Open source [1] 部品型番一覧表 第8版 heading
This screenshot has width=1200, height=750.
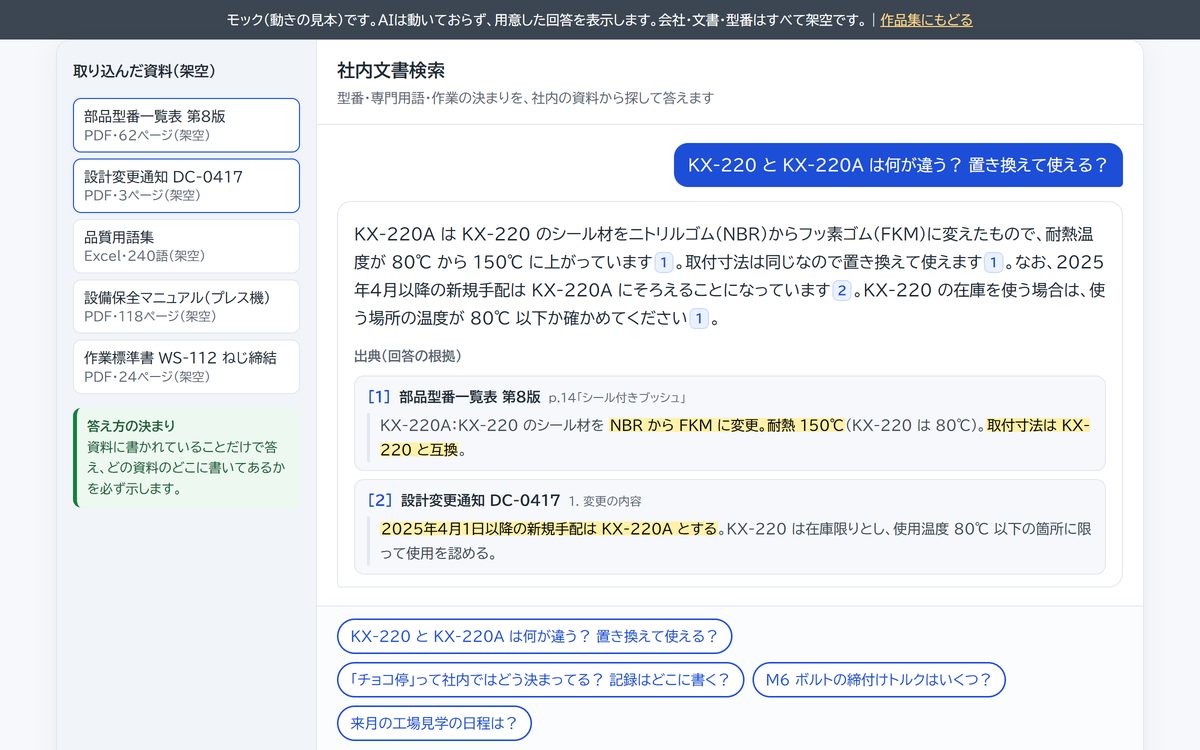[454, 396]
